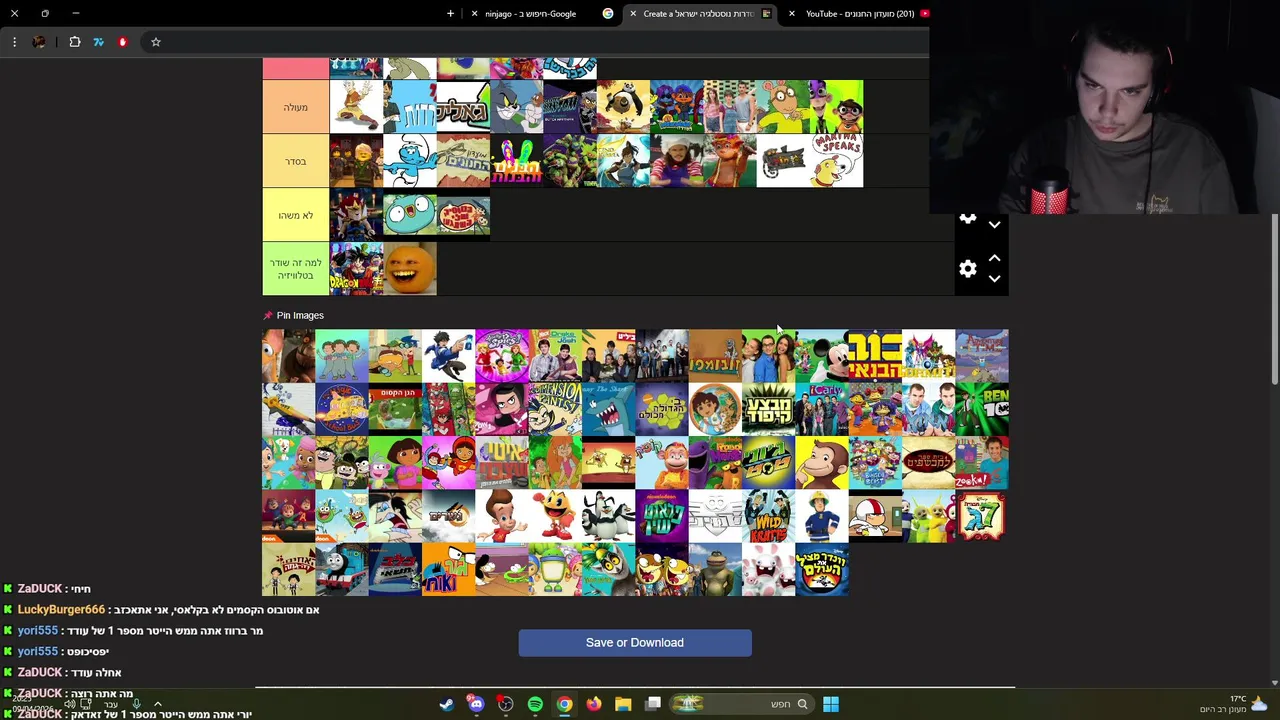Switch to the YouTube tab
The image size is (1280, 720).
pyautogui.click(x=860, y=14)
